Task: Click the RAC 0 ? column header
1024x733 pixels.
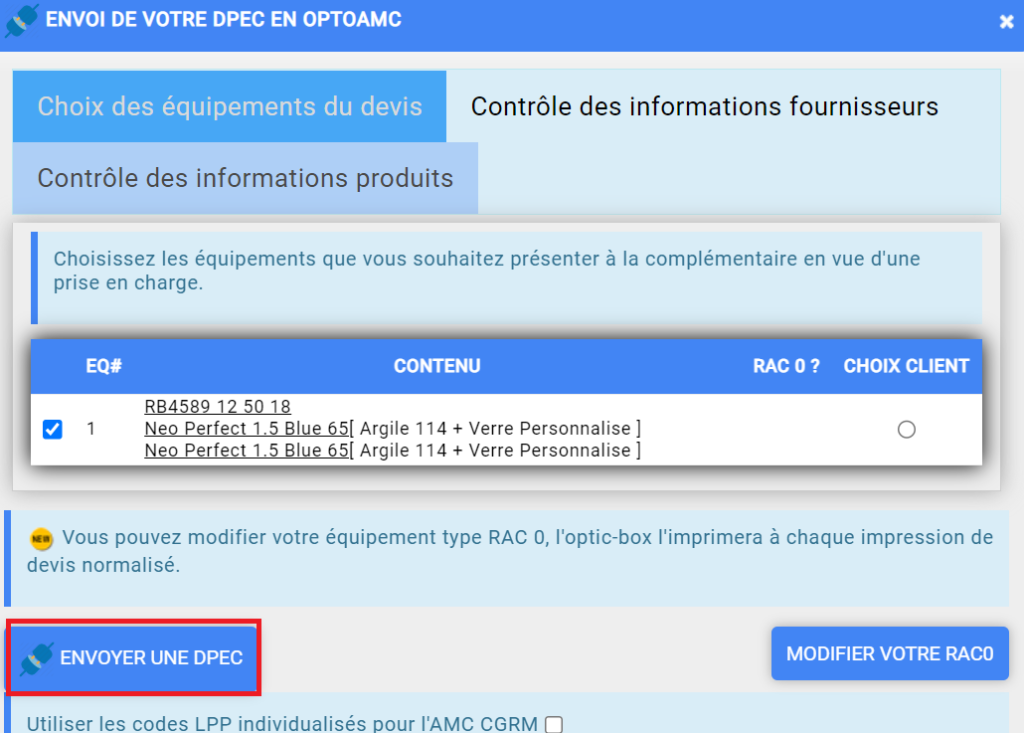Action: pyautogui.click(x=786, y=366)
